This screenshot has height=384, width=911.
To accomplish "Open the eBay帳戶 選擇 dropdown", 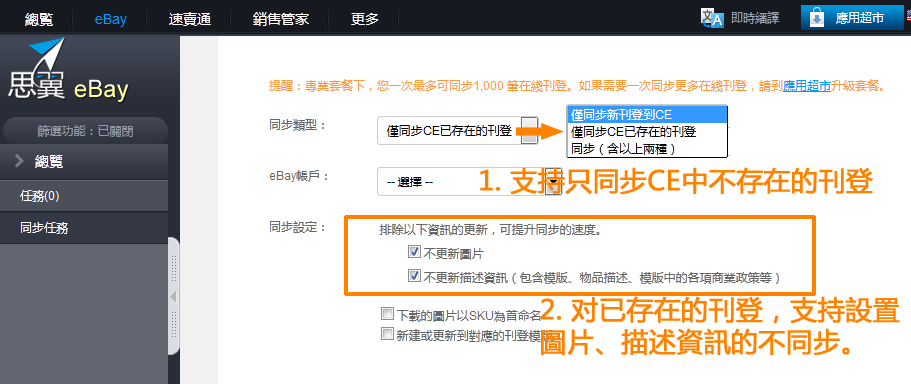I will coord(469,182).
